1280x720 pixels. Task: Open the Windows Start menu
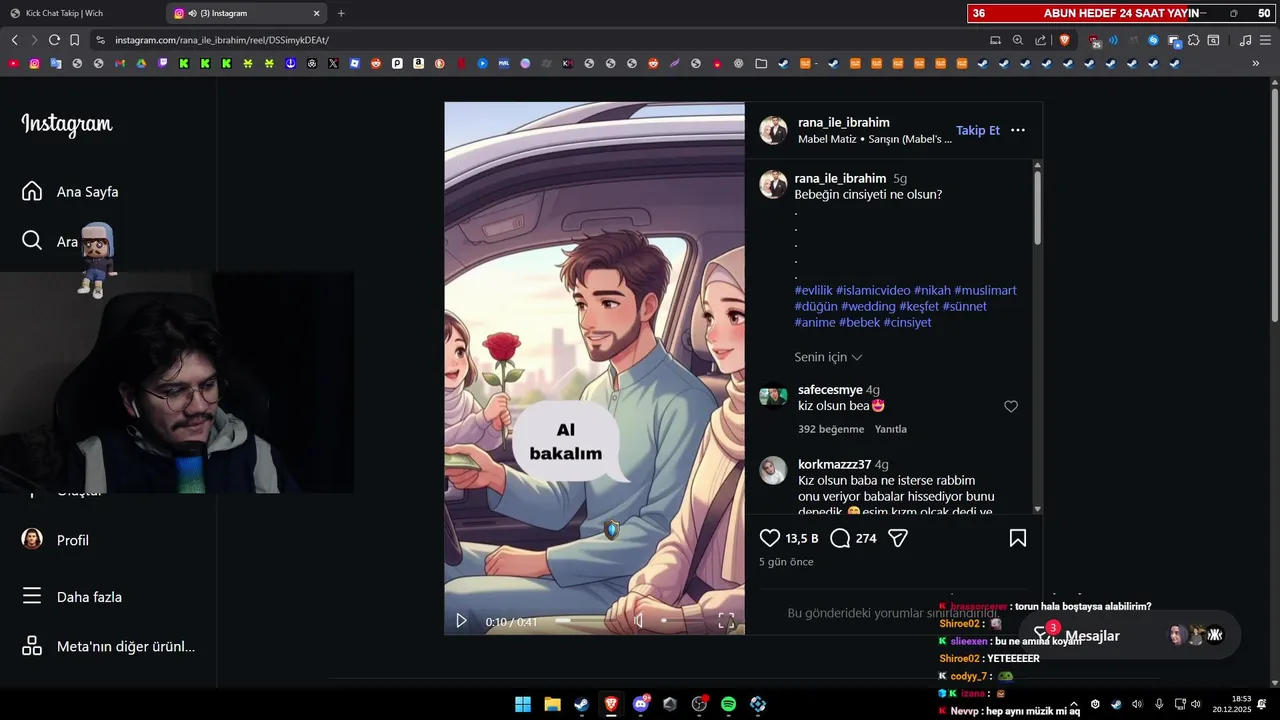point(523,704)
